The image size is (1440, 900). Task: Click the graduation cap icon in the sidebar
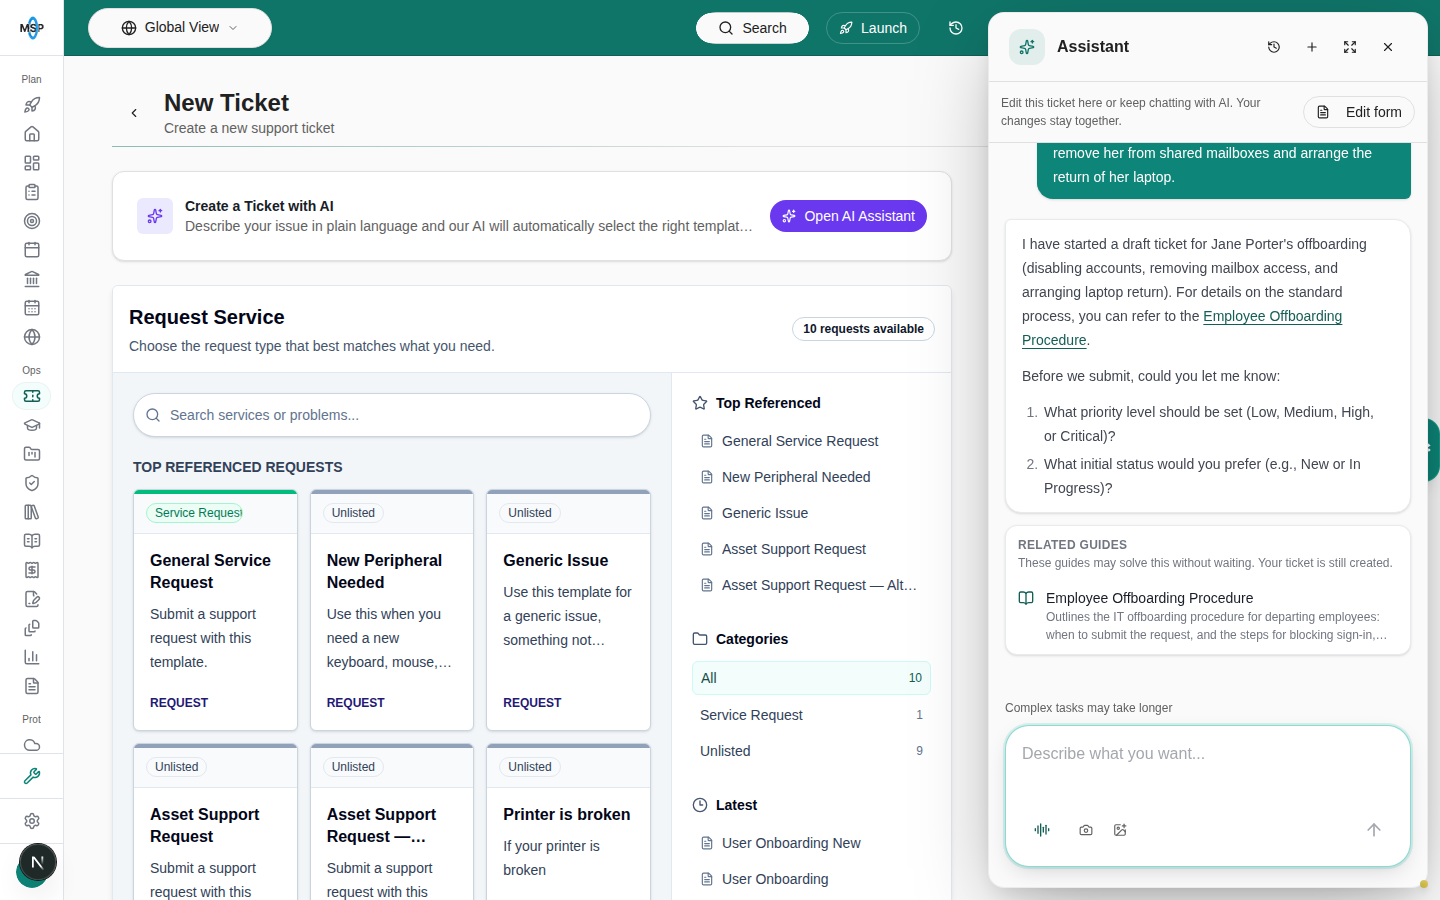32,425
